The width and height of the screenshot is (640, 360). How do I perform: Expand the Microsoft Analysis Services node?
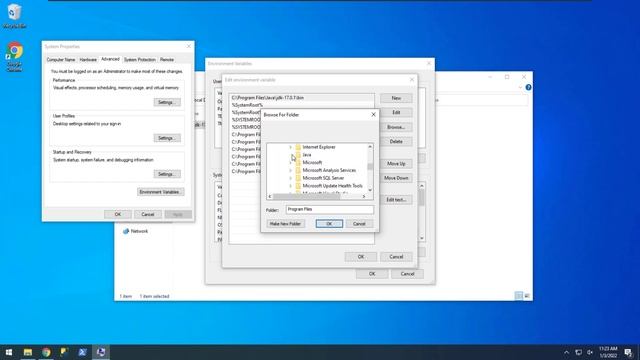click(291, 170)
